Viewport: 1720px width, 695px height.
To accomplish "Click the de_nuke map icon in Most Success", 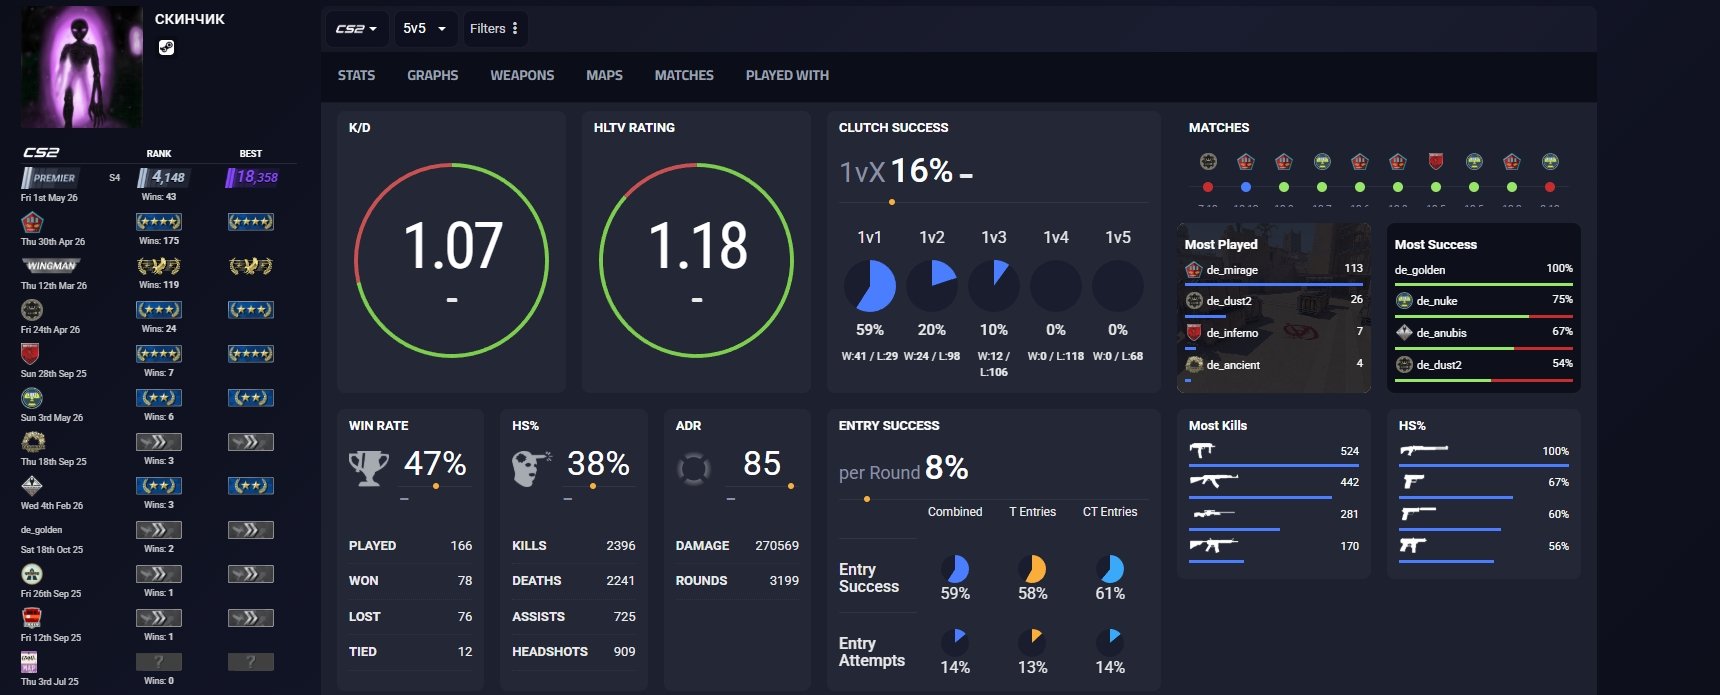I will click(1404, 300).
